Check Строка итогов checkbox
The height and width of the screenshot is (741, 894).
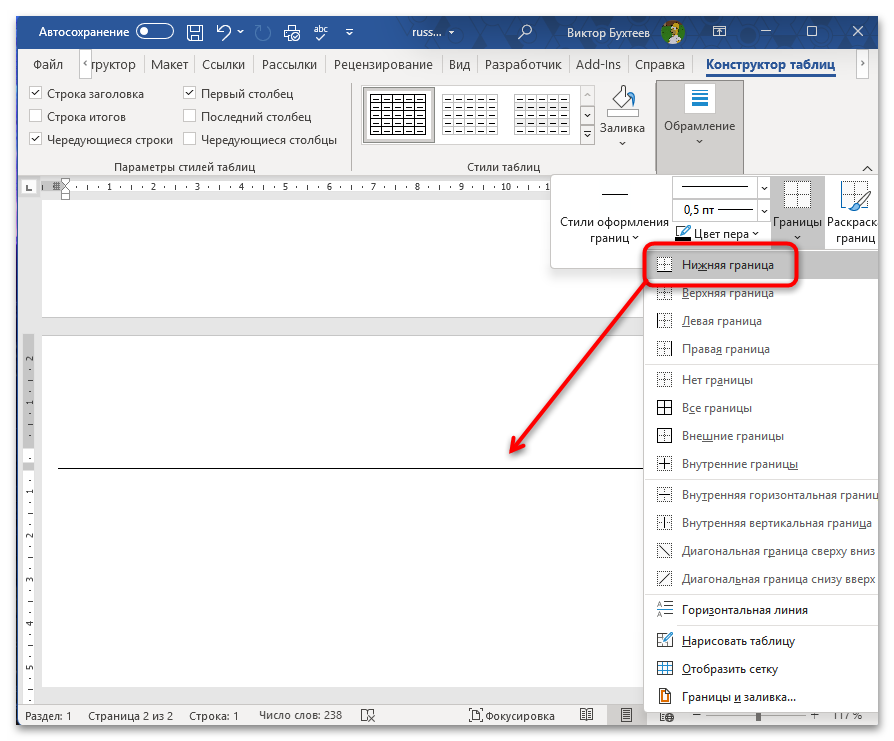pos(35,116)
